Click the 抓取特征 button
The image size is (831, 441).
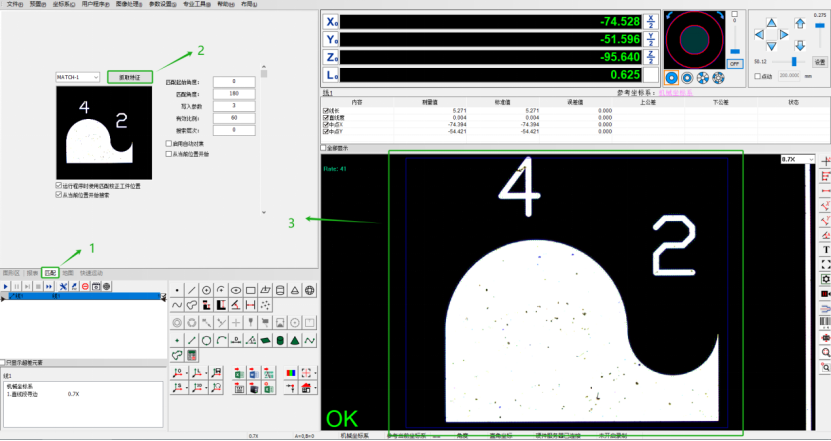pyautogui.click(x=129, y=76)
